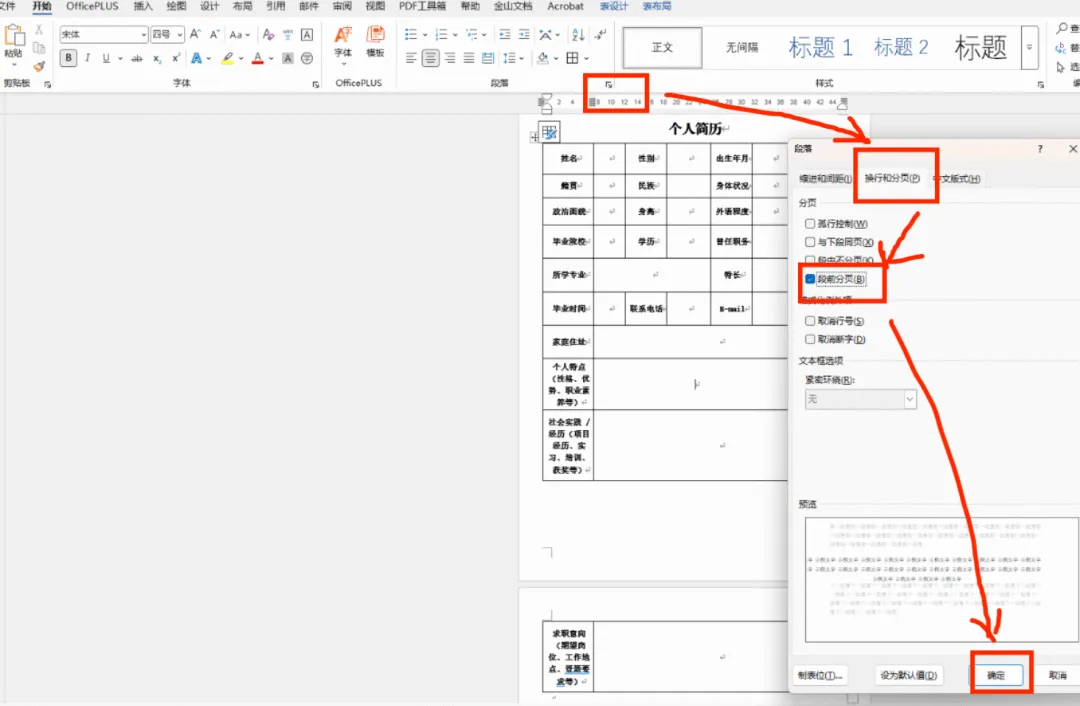Image resolution: width=1080 pixels, height=706 pixels.
Task: Click the Copy icon in clipboard group
Action: tap(39, 48)
